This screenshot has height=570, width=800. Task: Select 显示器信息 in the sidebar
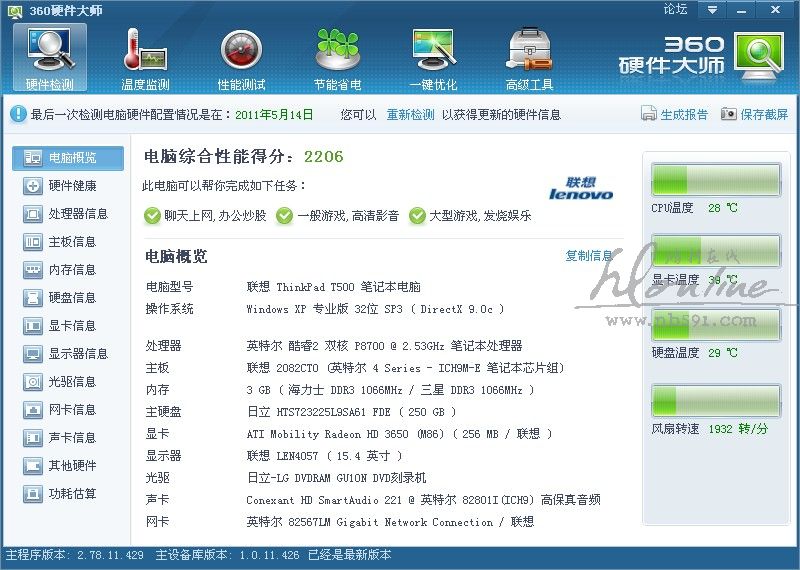68,354
